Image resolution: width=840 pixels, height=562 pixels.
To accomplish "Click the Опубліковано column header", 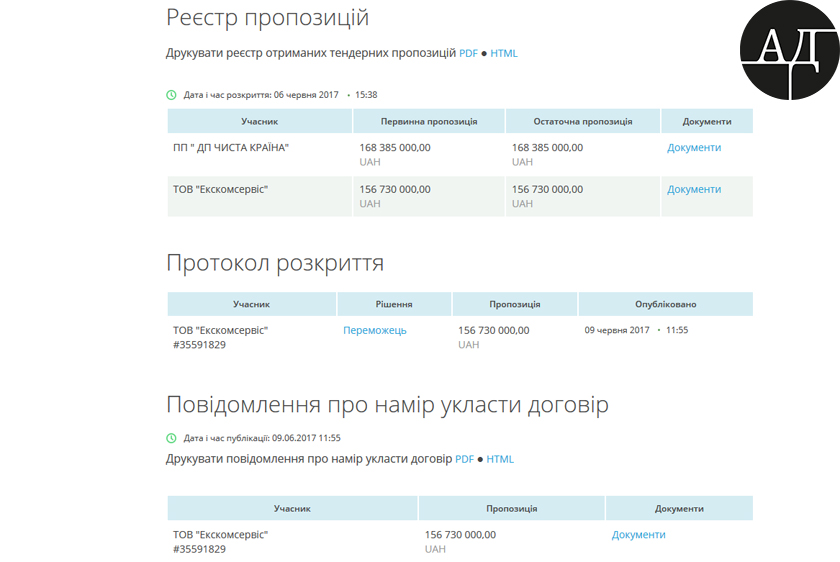I will click(x=665, y=304).
